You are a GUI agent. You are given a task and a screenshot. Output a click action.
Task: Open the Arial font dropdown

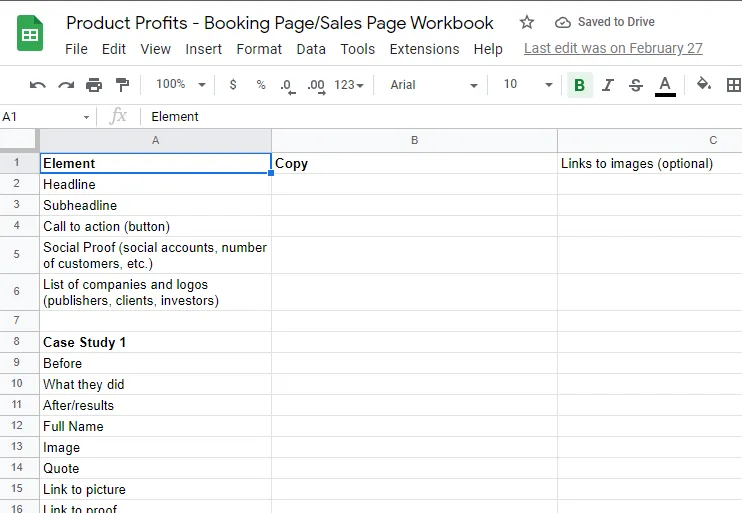click(433, 85)
